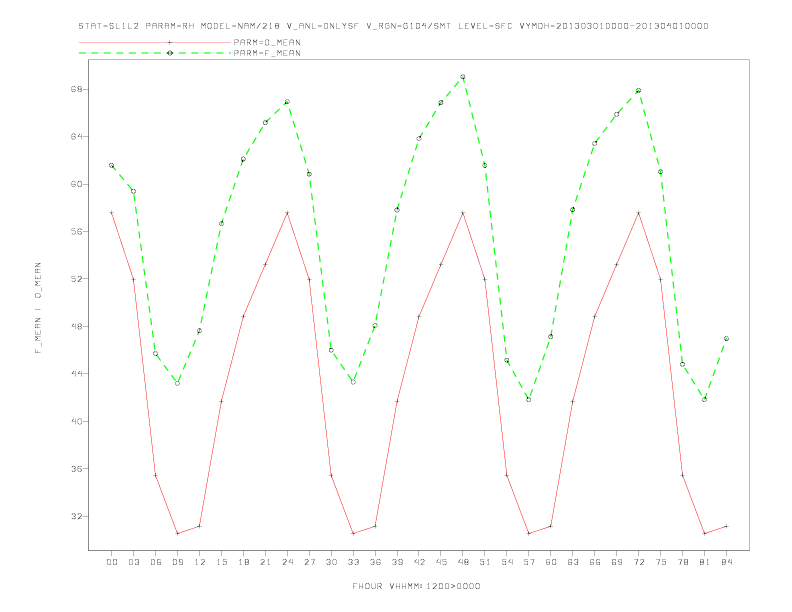
Task: Select the F_MEAN circle marker at hour 00
Action: pyautogui.click(x=112, y=165)
